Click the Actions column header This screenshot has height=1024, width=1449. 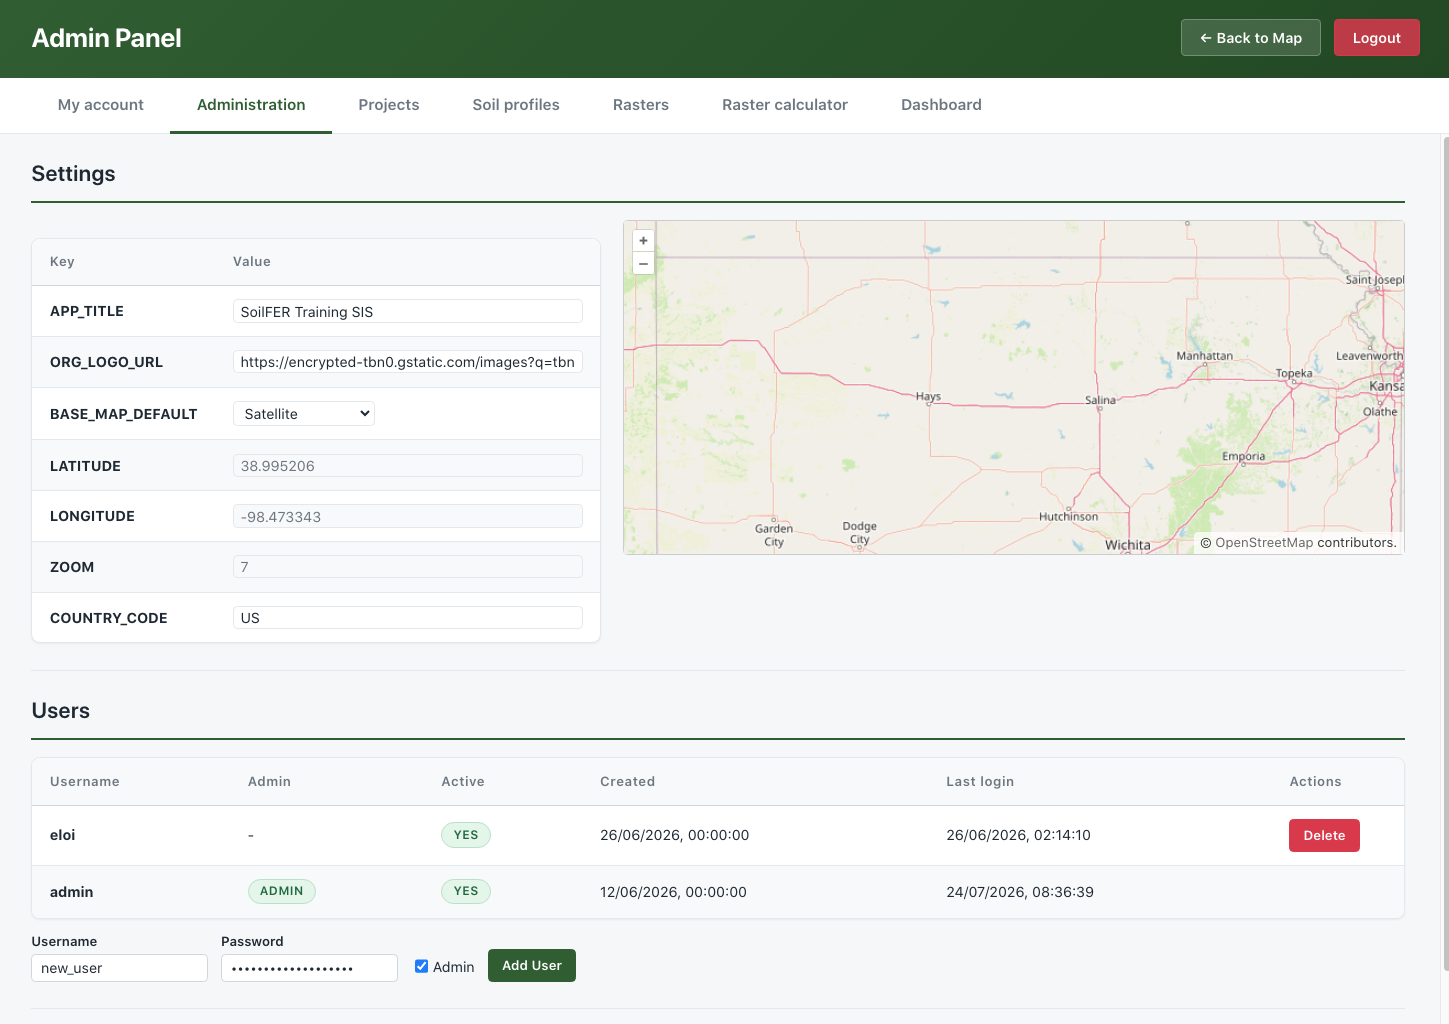(1315, 782)
